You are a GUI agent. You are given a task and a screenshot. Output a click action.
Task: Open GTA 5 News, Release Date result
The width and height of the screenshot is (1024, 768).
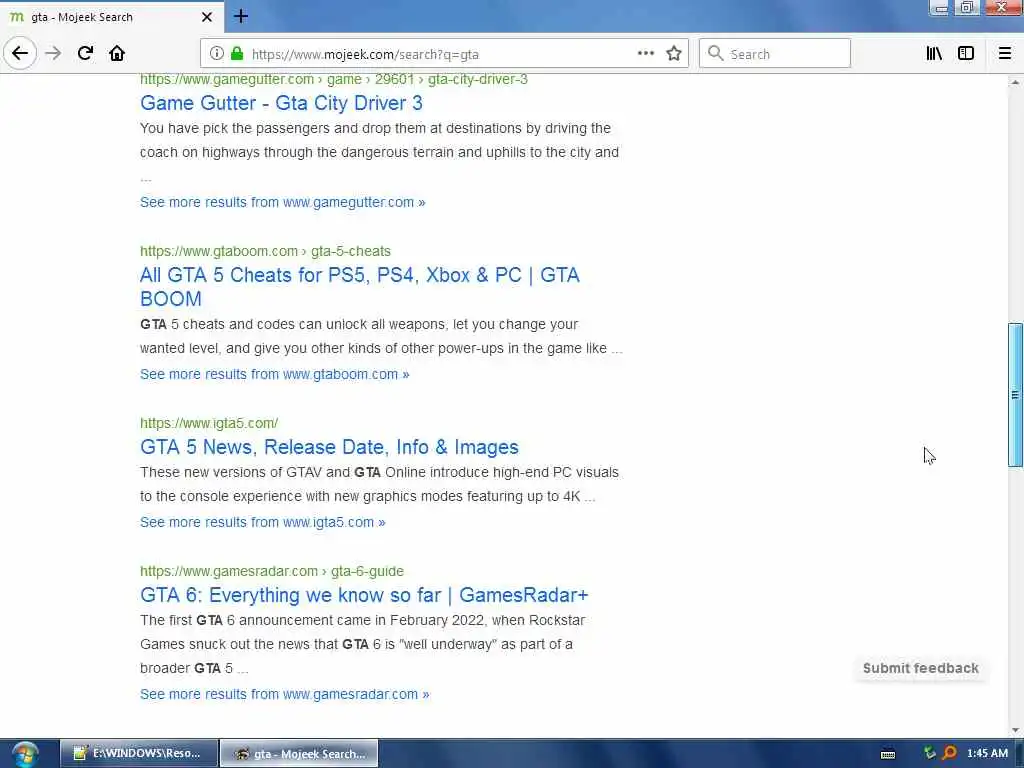[329, 447]
